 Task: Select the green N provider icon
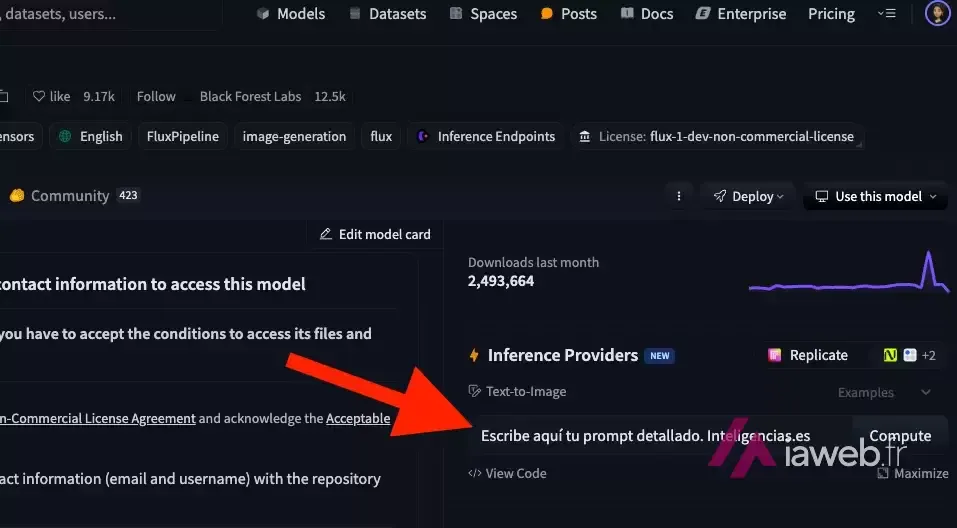pos(890,355)
